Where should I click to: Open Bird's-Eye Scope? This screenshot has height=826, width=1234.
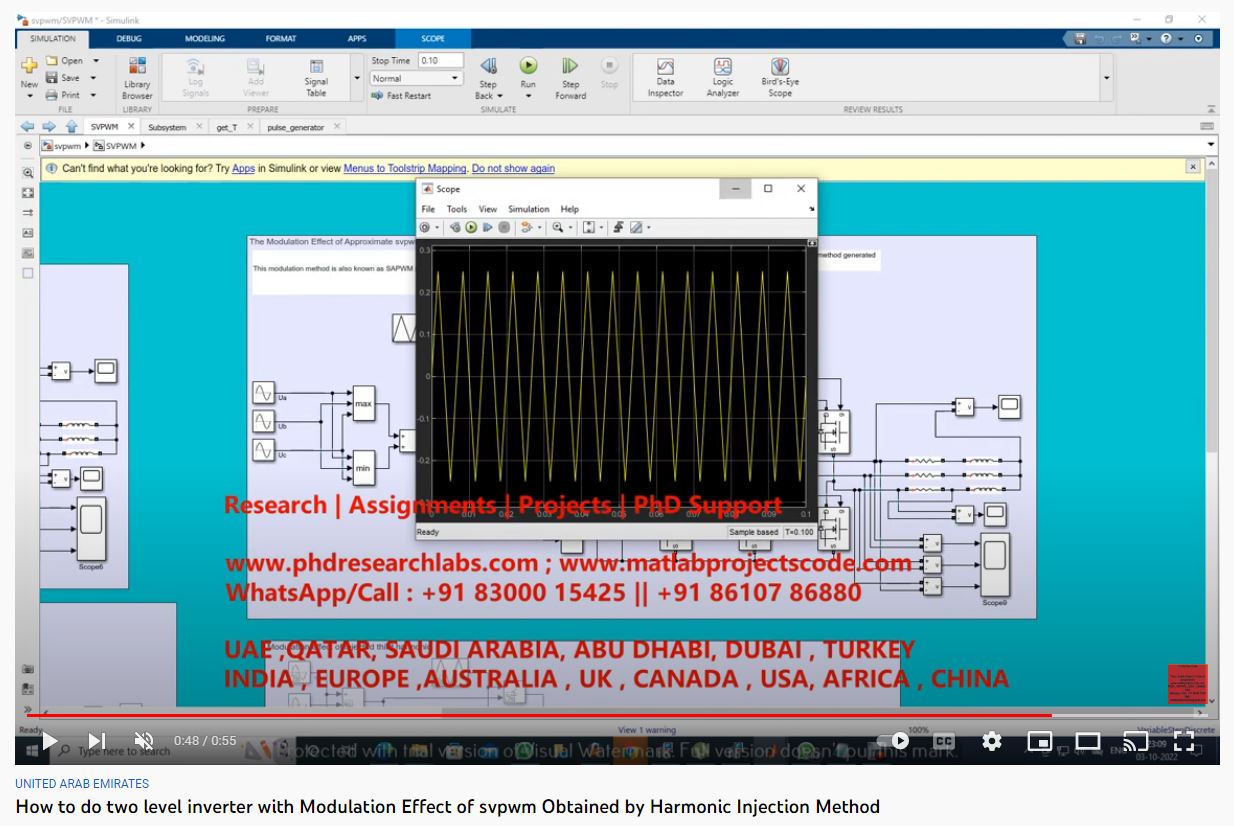click(780, 76)
